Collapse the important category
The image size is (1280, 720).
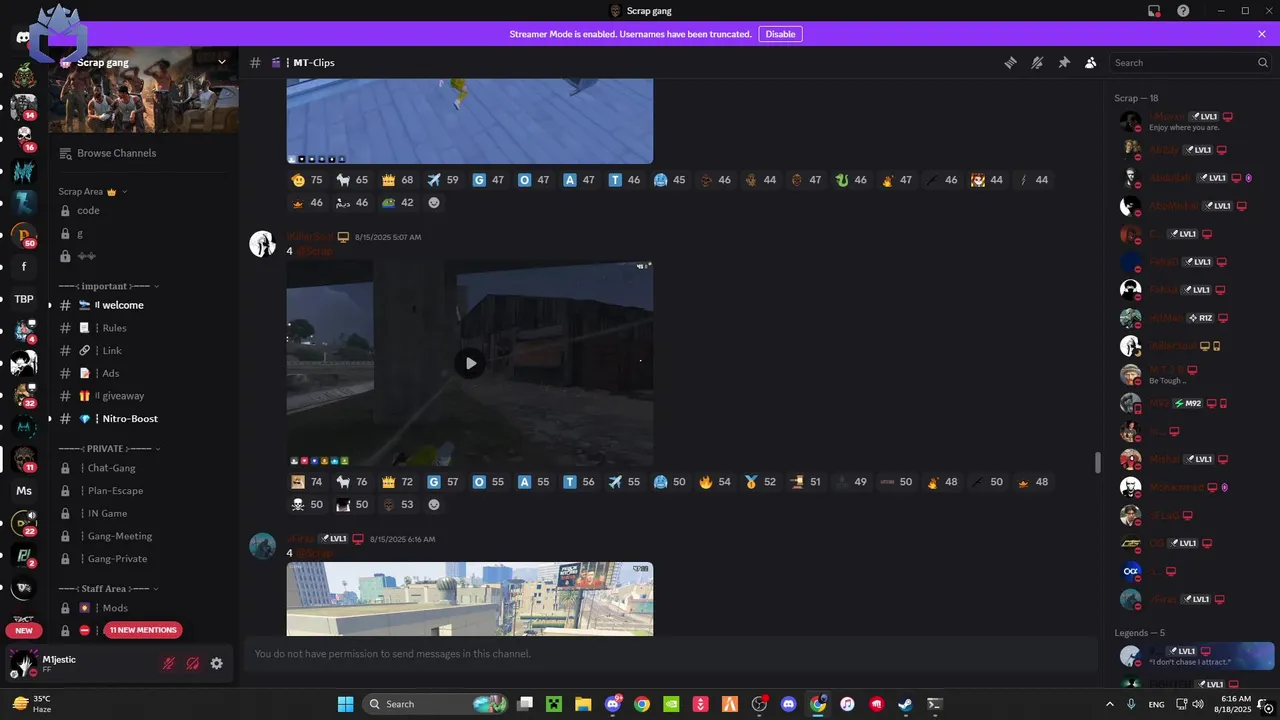click(x=110, y=286)
